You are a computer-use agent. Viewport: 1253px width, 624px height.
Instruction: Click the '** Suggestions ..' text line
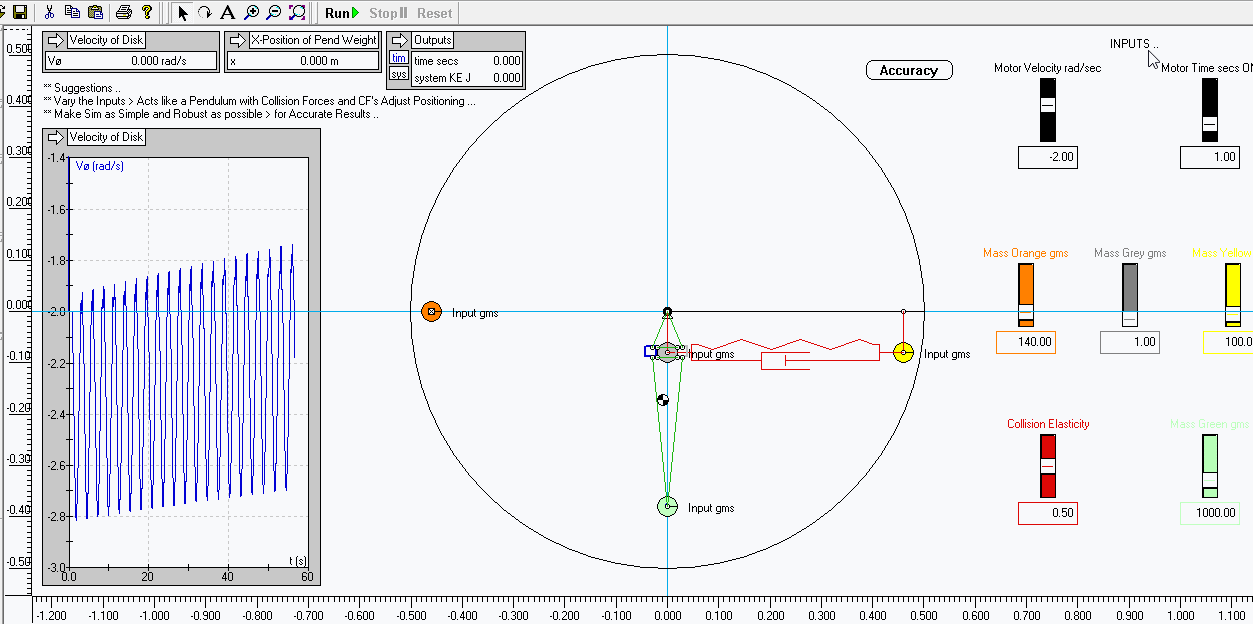(83, 88)
